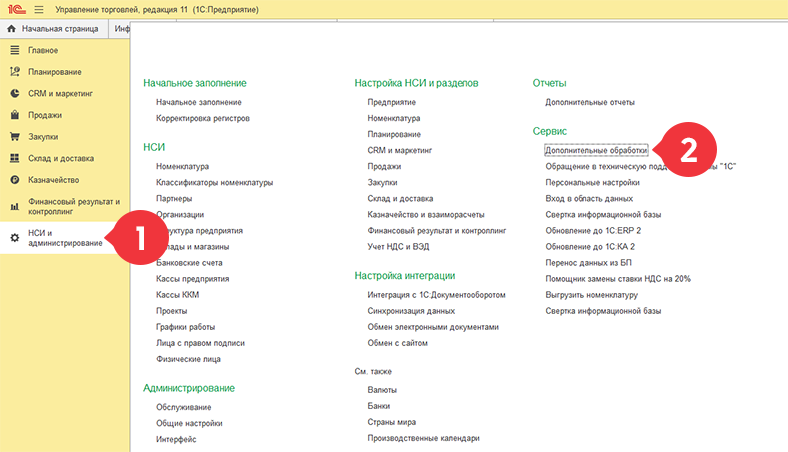Open the Продажи sidebar section
Screen dimensions: 788x452
tap(45, 115)
